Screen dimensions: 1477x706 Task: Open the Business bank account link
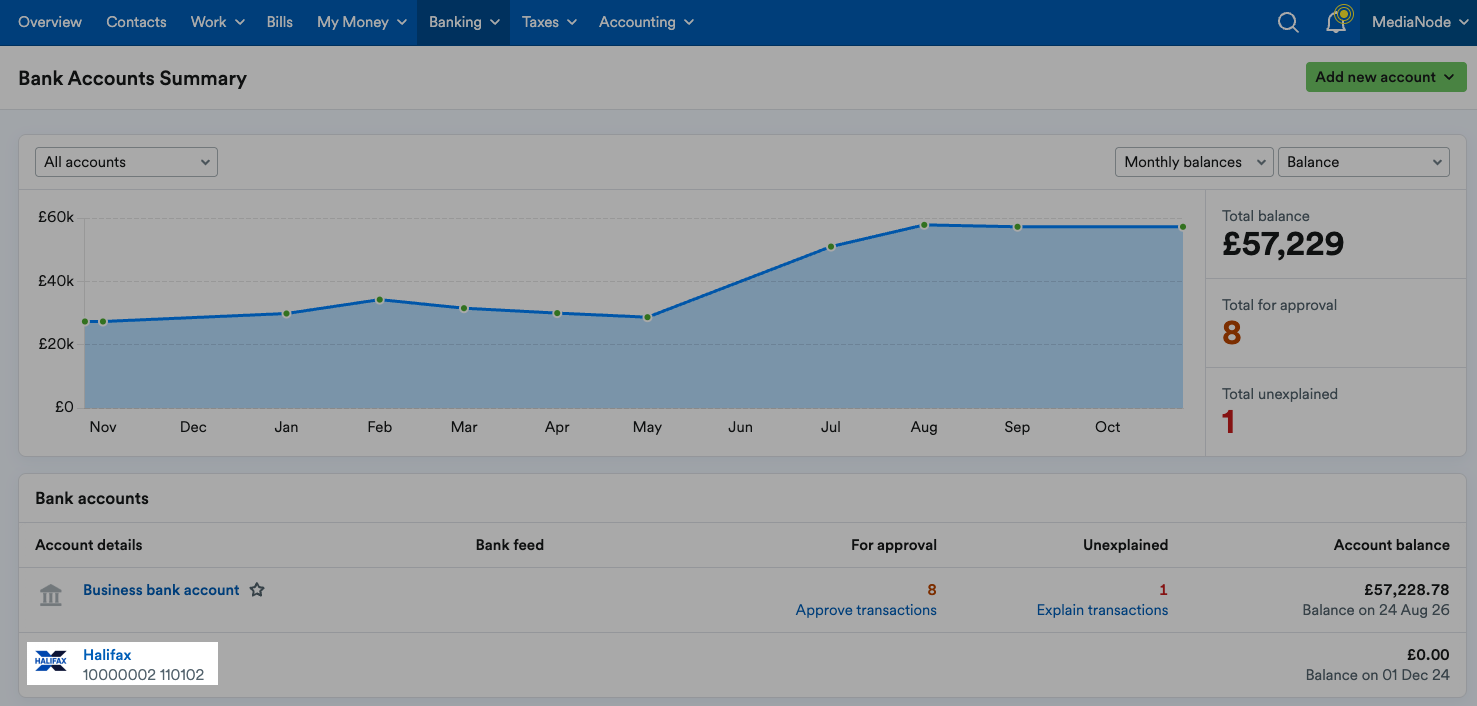pyautogui.click(x=161, y=590)
